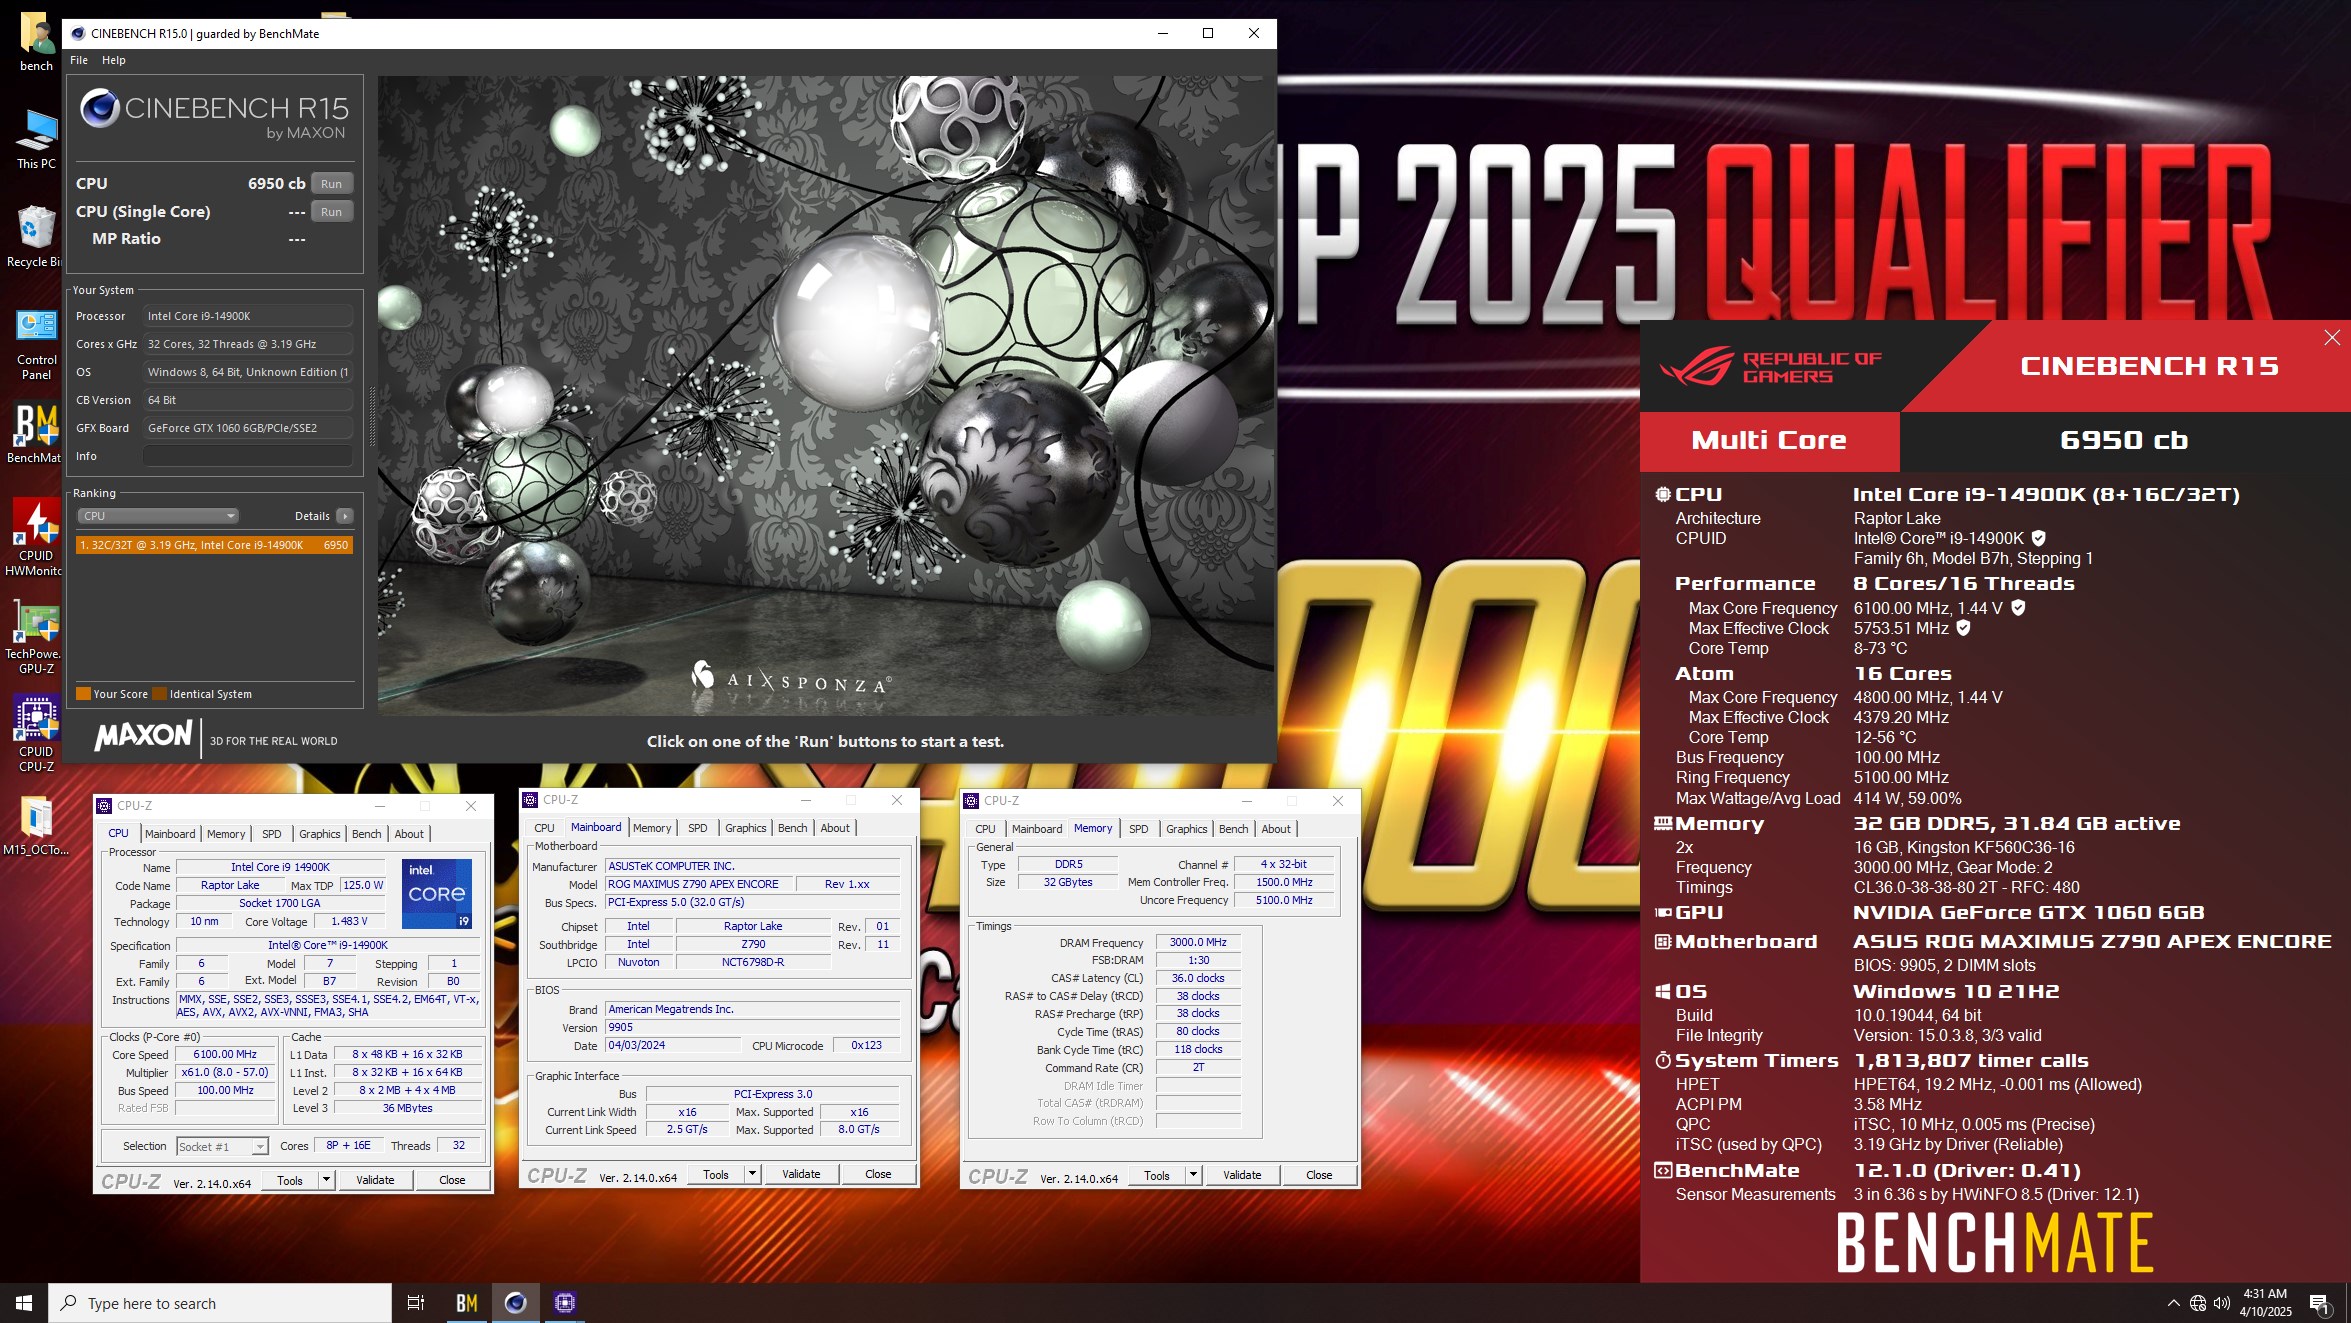This screenshot has width=2351, height=1323.
Task: Click the Multi Core label in BenchMate panel
Action: 1769,441
